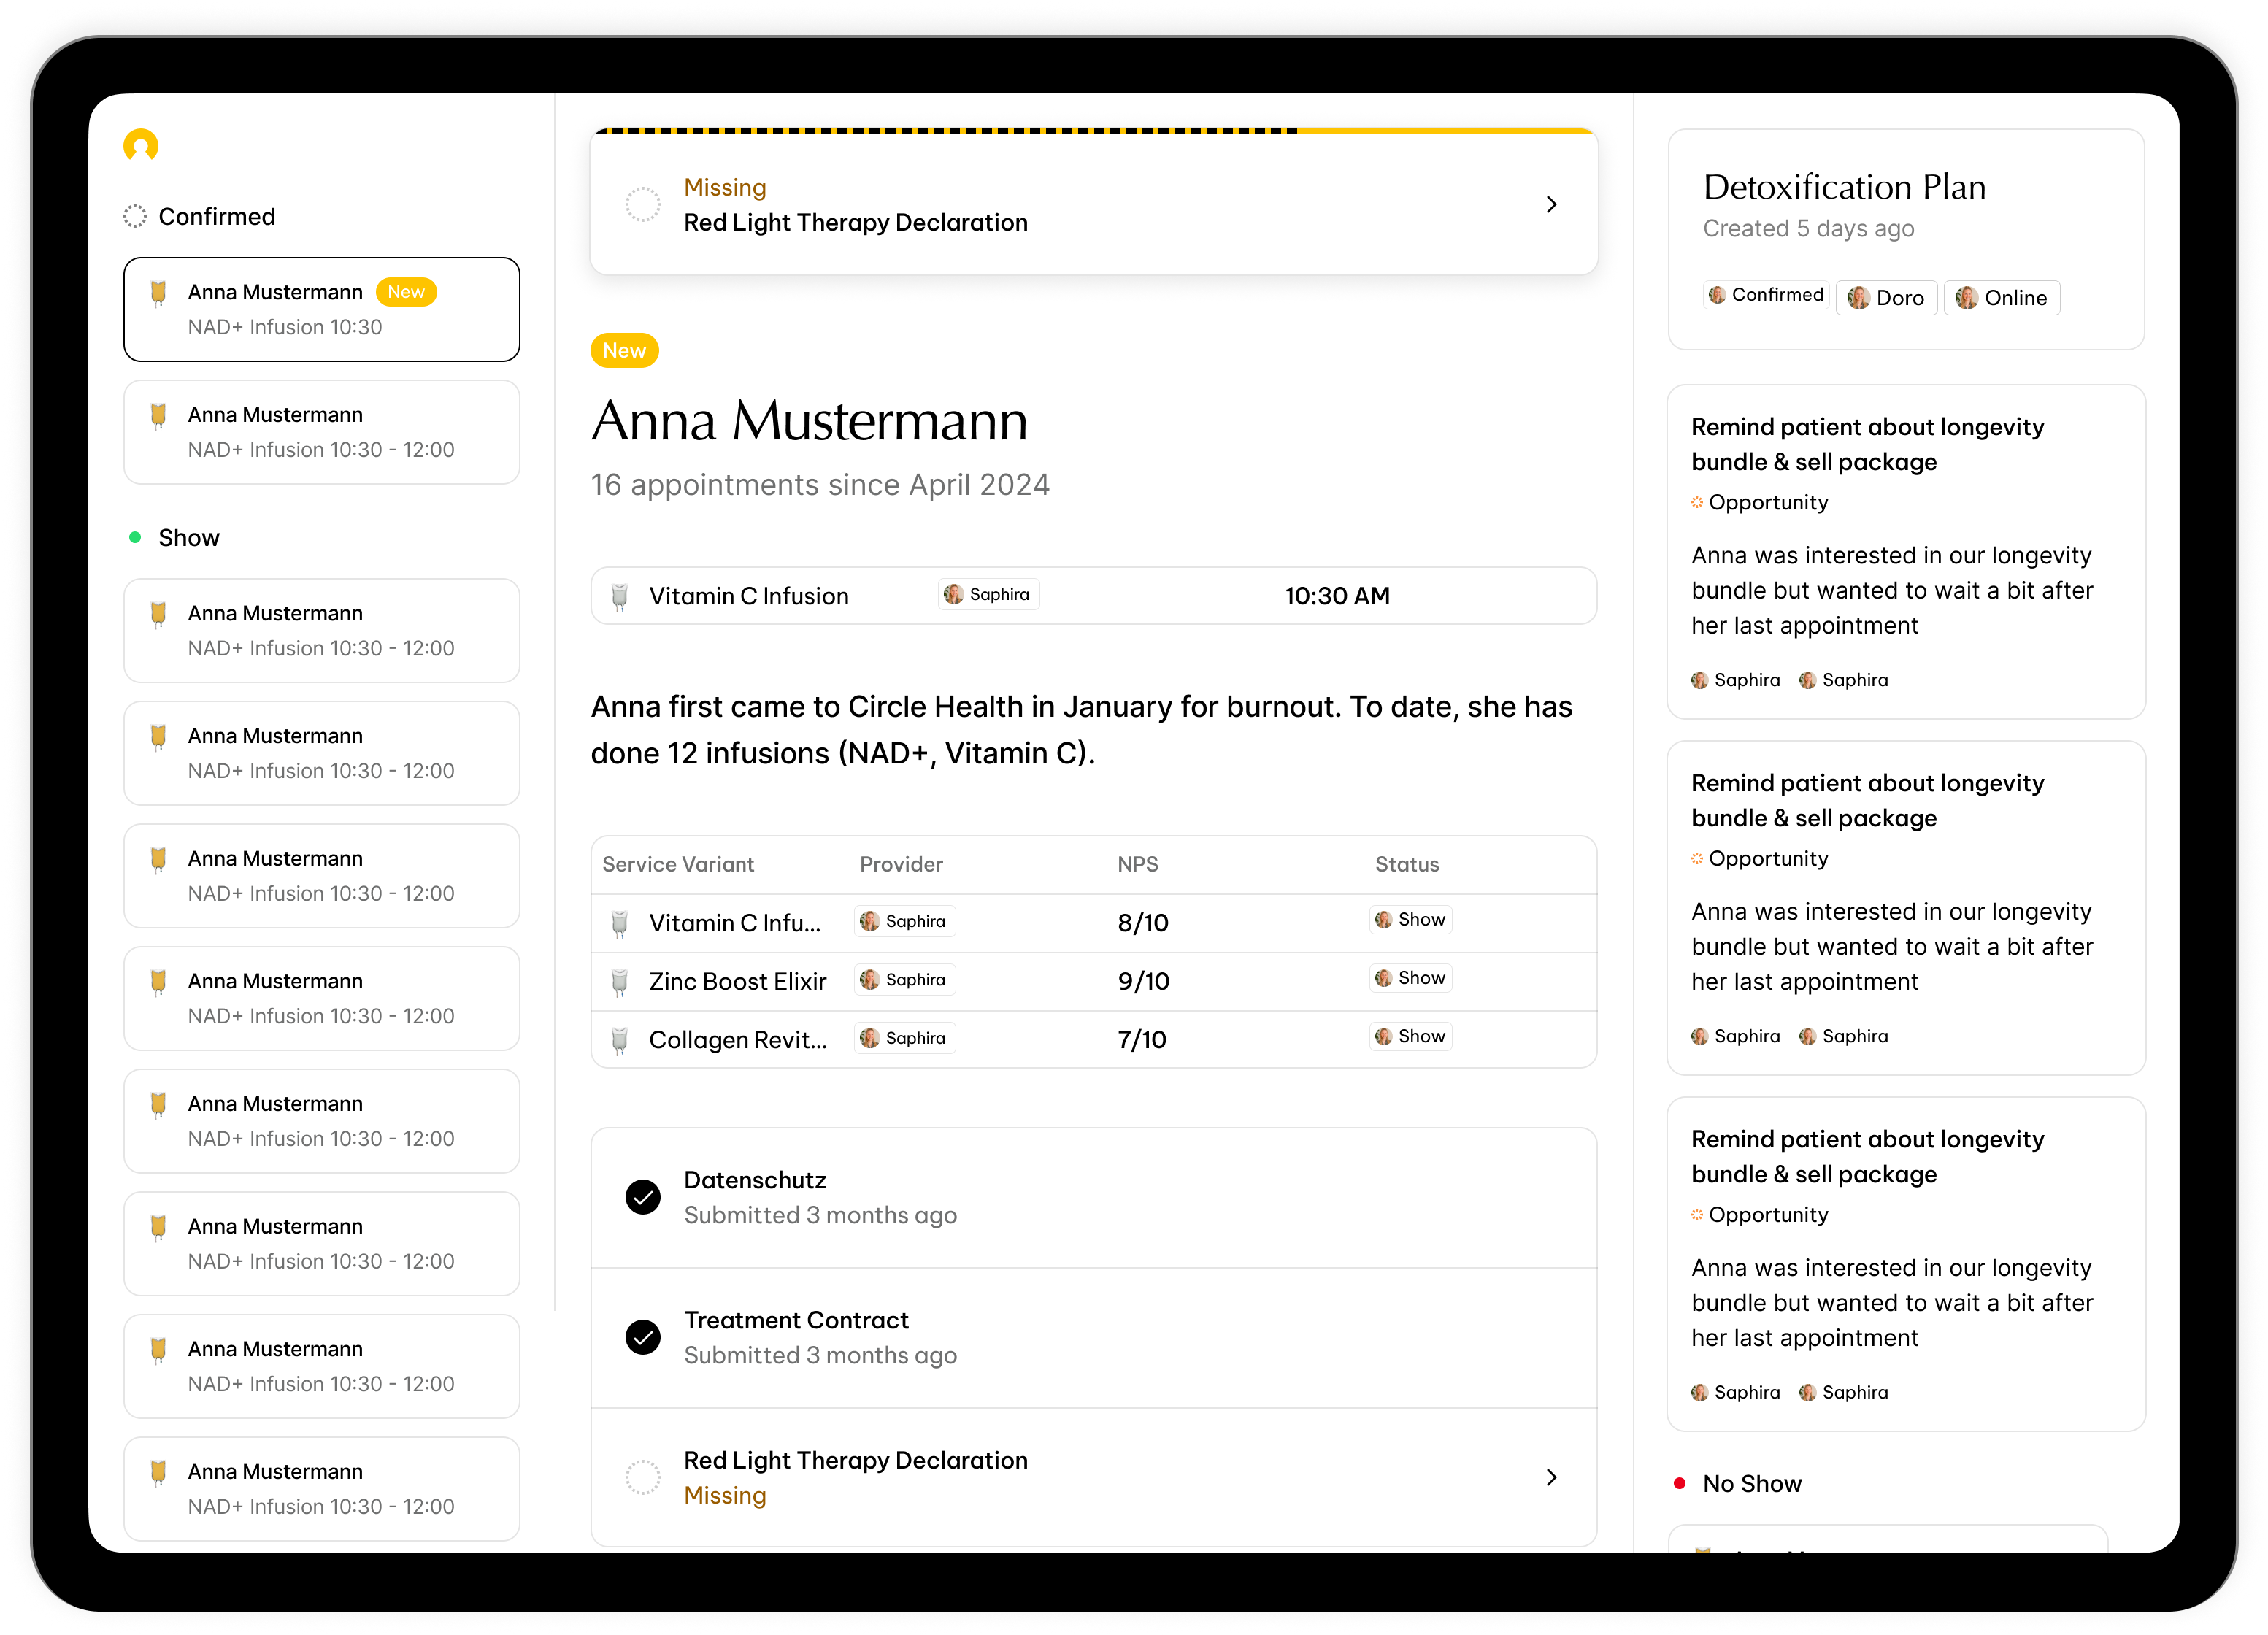Expand the Missing Red Light Therapy banner chevron

coord(1551,205)
